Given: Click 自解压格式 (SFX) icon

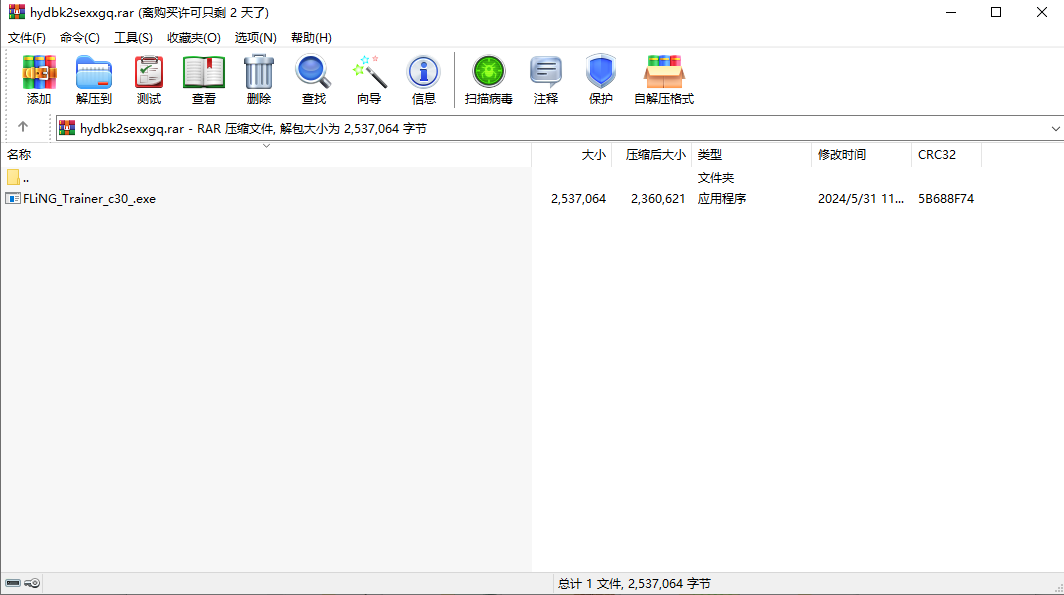Looking at the screenshot, I should [664, 79].
